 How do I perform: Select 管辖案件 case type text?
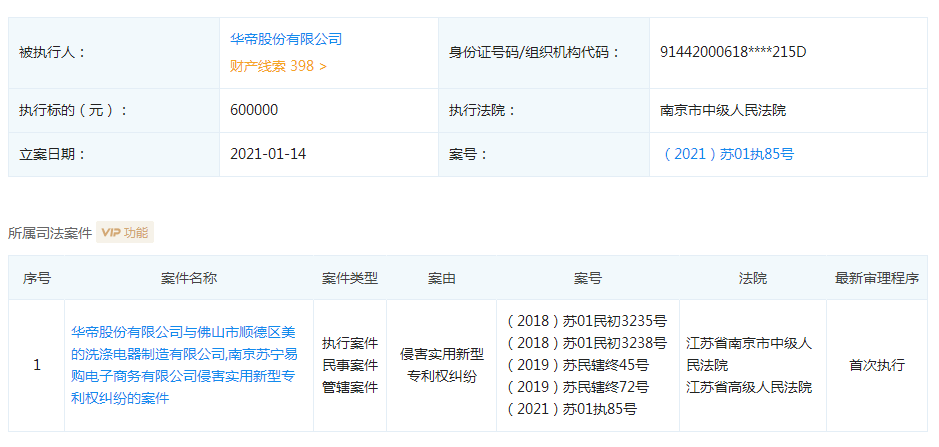tap(350, 387)
